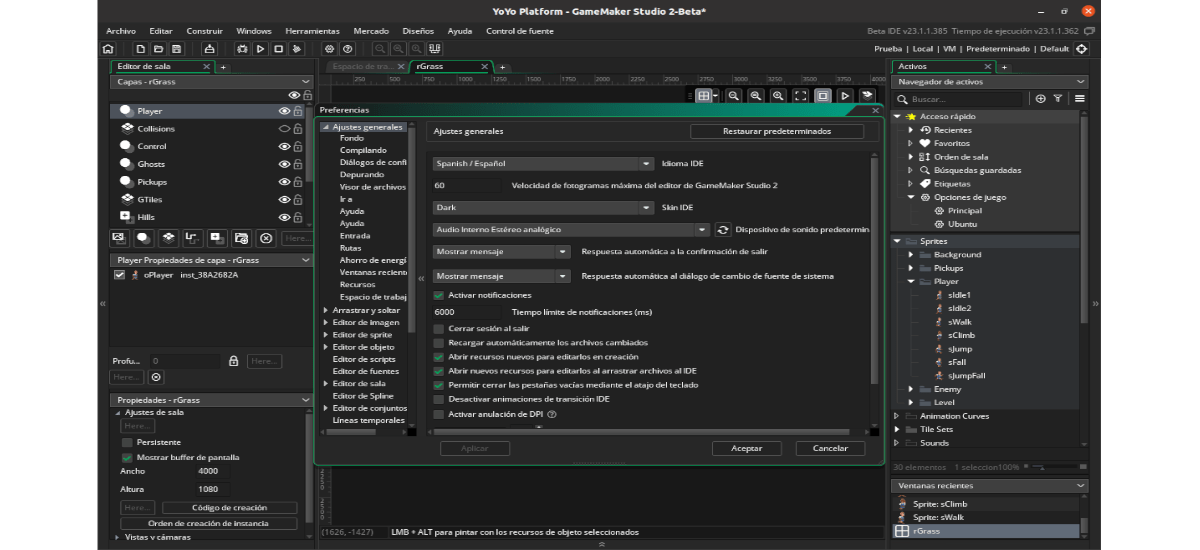Click the notification timeout 6000 field

point(466,312)
